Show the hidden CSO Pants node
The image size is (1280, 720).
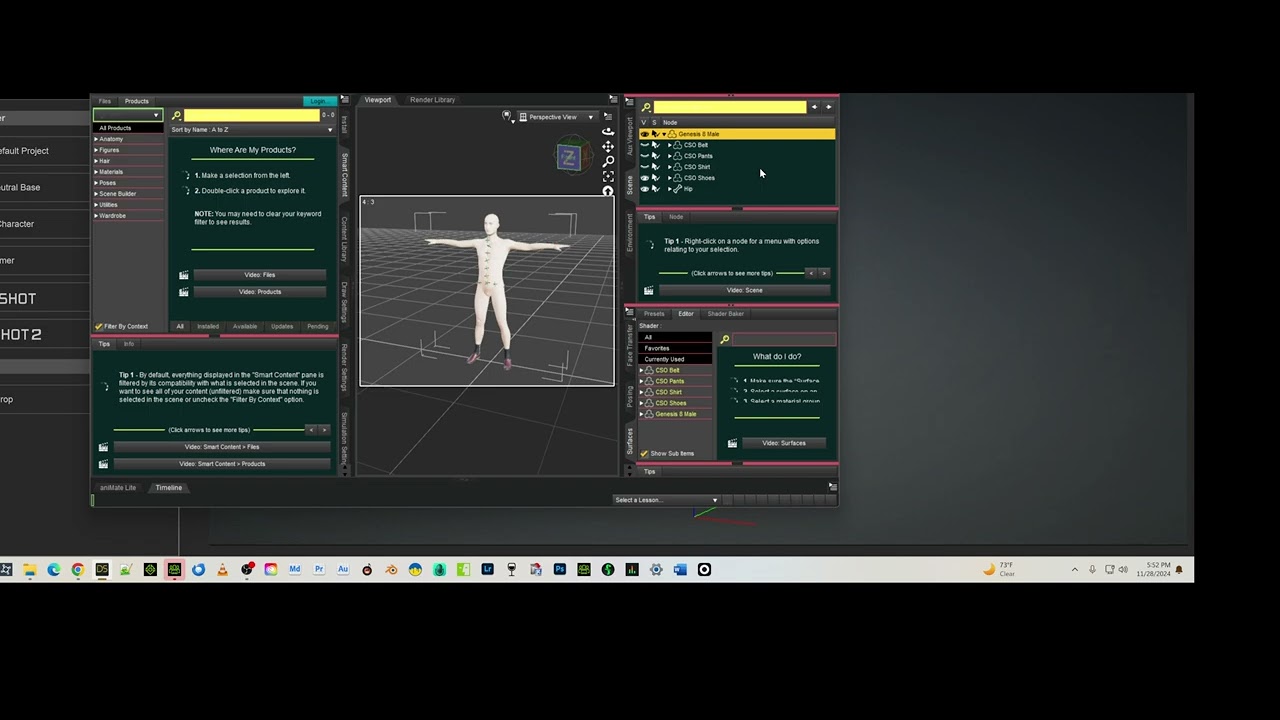(644, 156)
